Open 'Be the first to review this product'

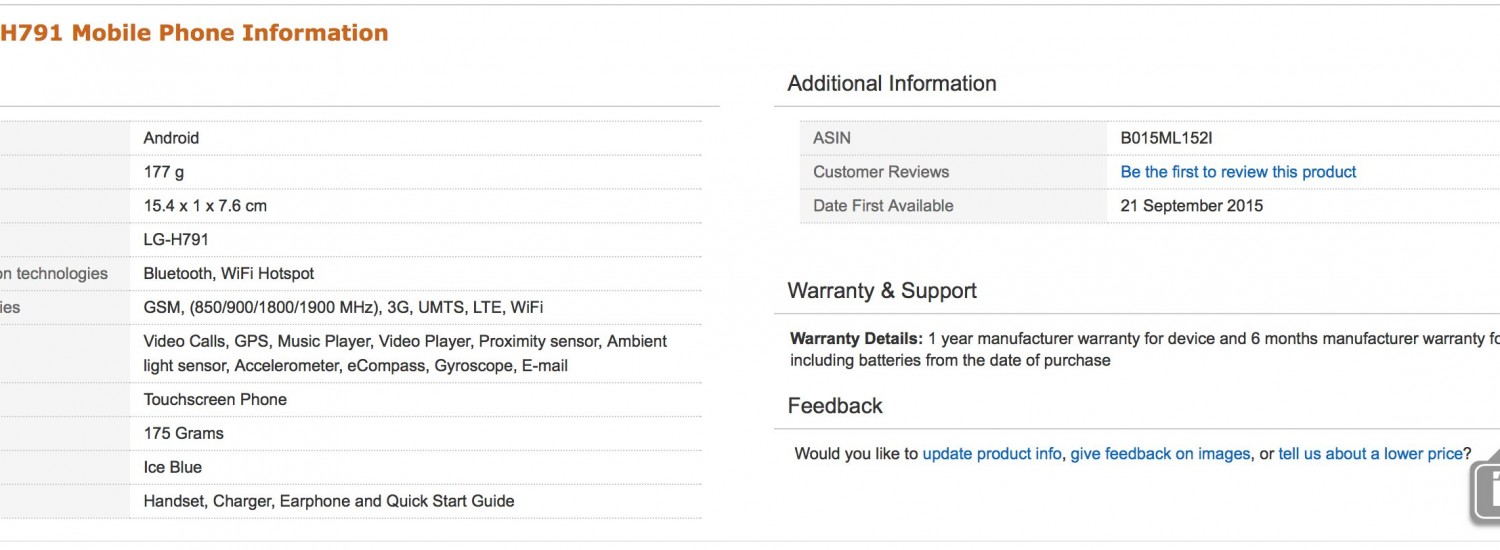pos(1238,172)
